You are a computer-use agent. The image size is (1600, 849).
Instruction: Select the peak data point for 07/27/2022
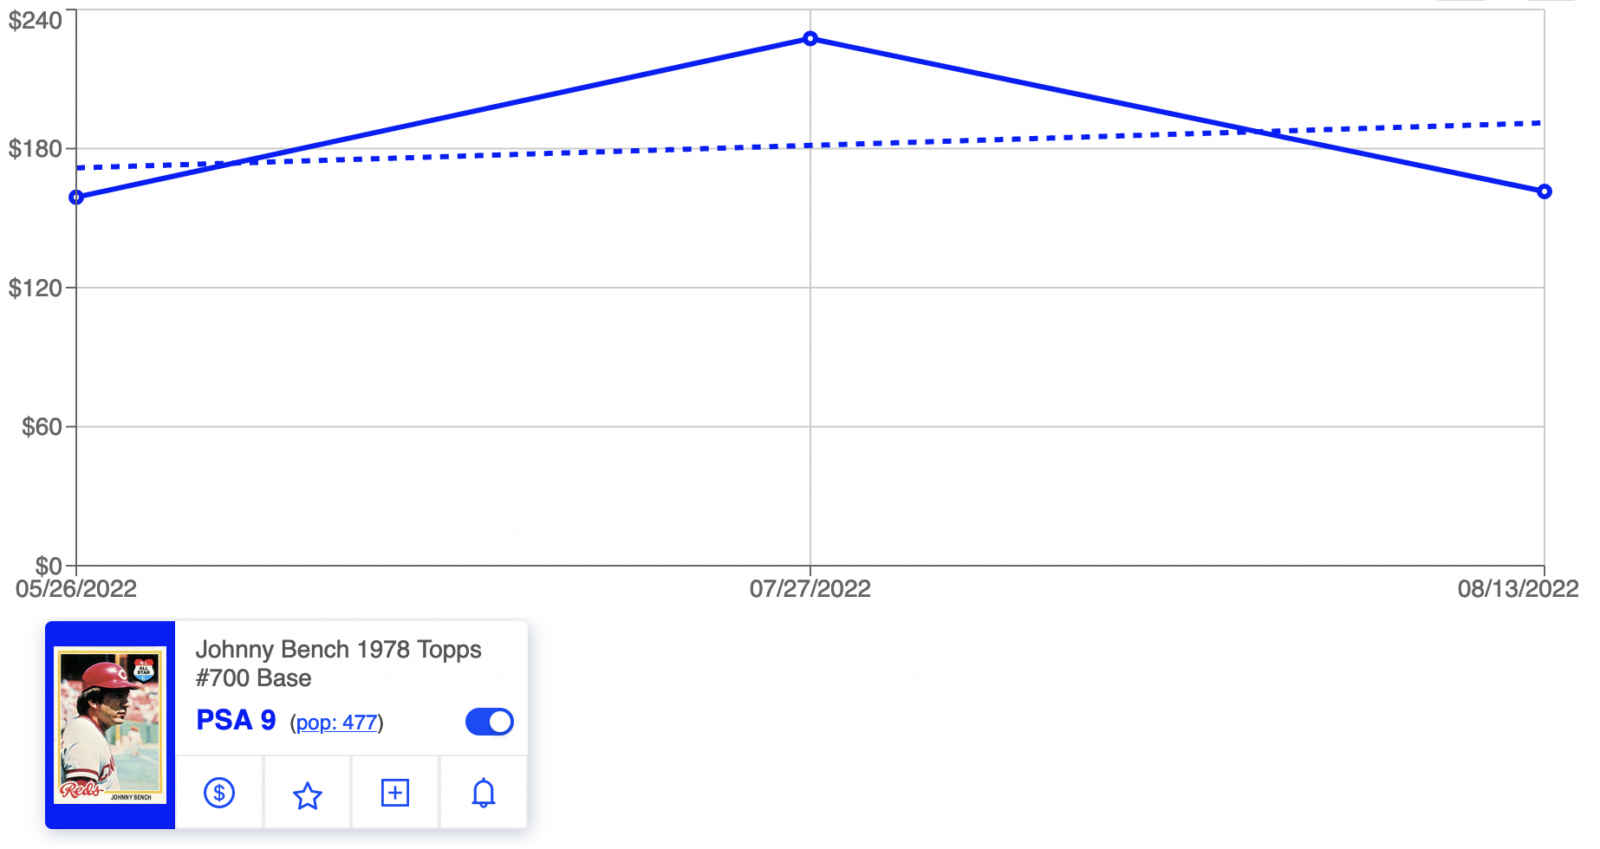(810, 39)
